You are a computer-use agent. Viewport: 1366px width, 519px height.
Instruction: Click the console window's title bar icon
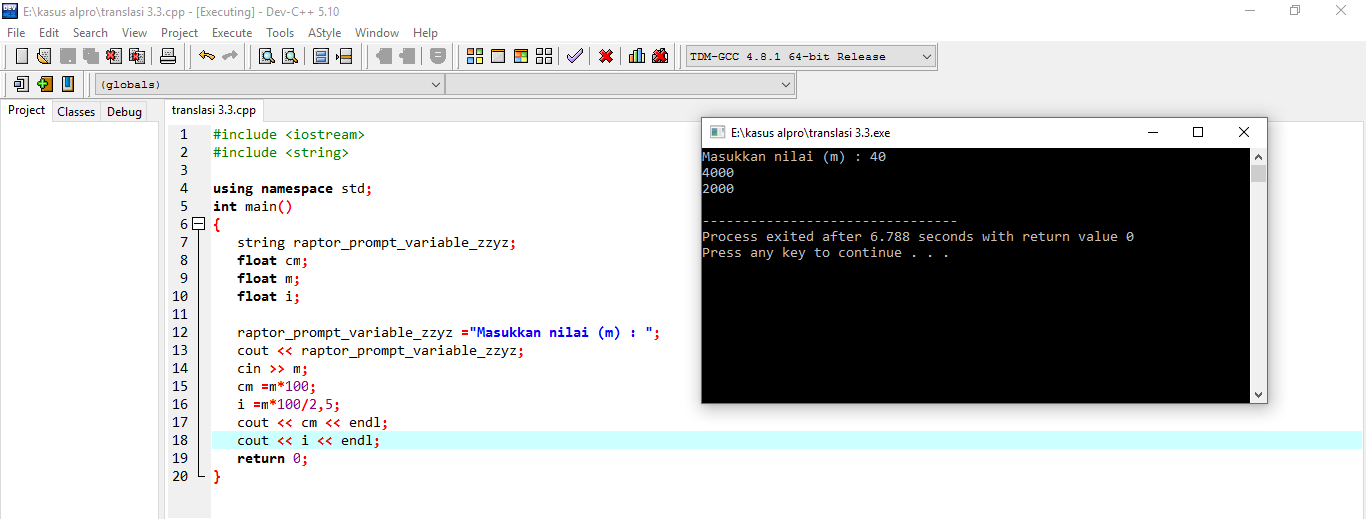(717, 132)
